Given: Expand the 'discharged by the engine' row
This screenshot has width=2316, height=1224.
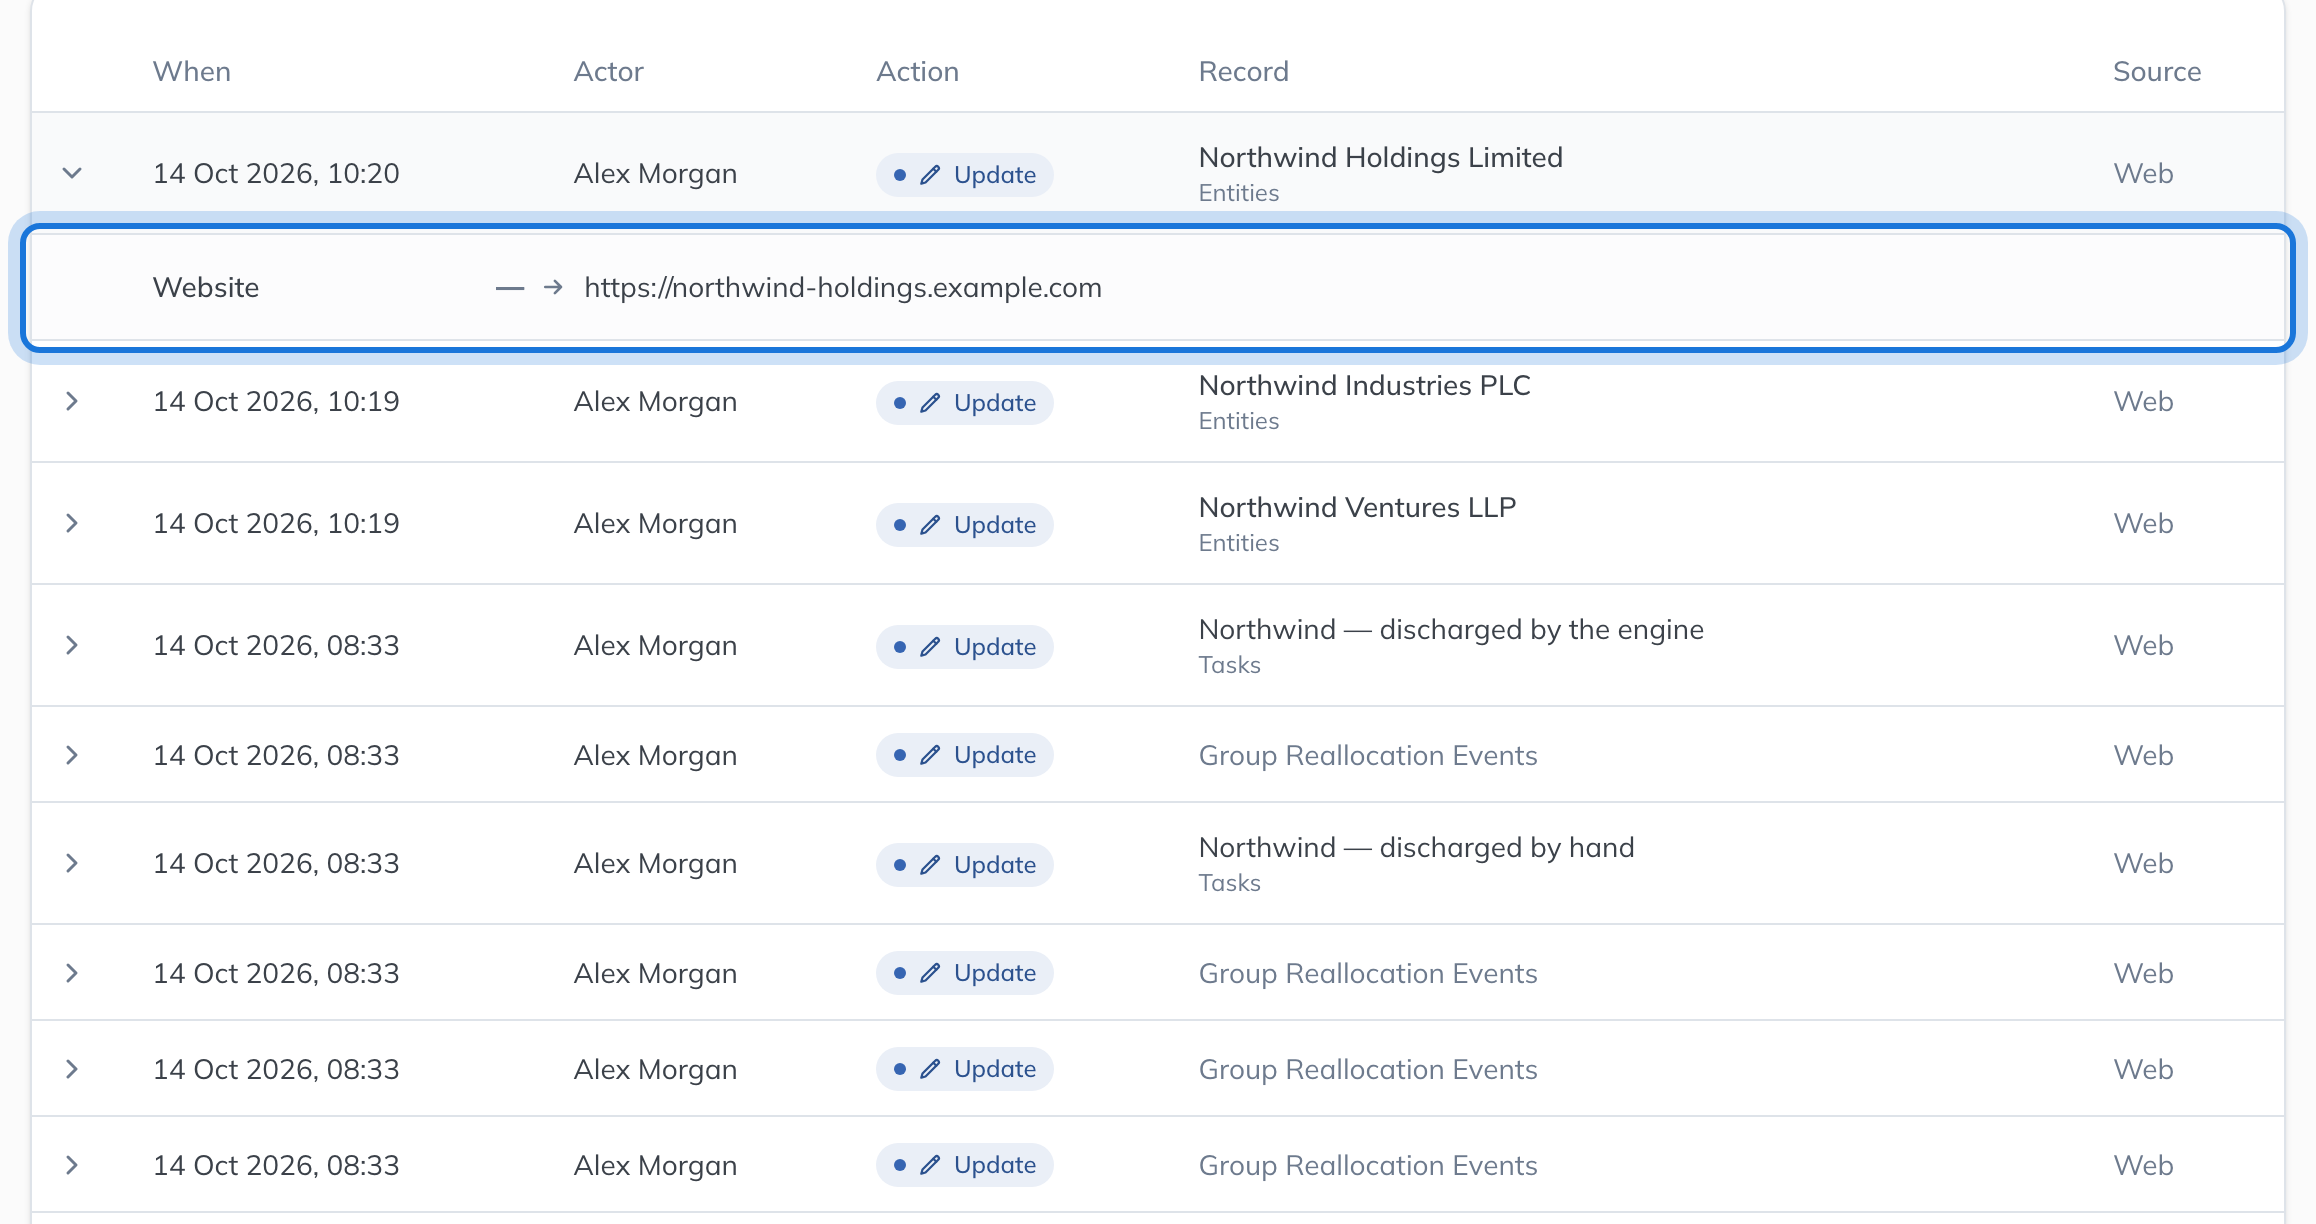Looking at the screenshot, I should tap(72, 645).
